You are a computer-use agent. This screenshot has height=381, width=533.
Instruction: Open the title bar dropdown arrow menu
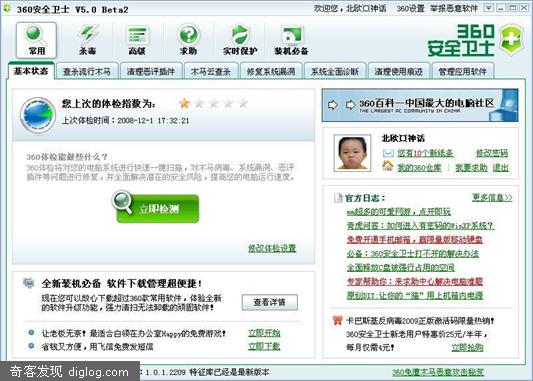click(488, 8)
